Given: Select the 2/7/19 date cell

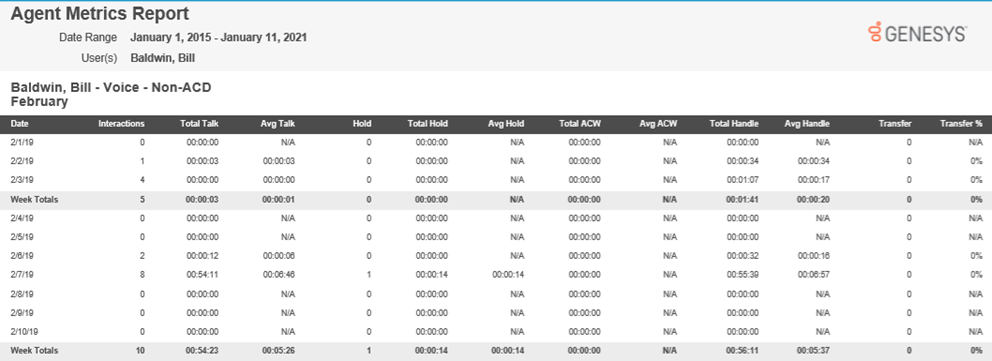Looking at the screenshot, I should pos(21,275).
